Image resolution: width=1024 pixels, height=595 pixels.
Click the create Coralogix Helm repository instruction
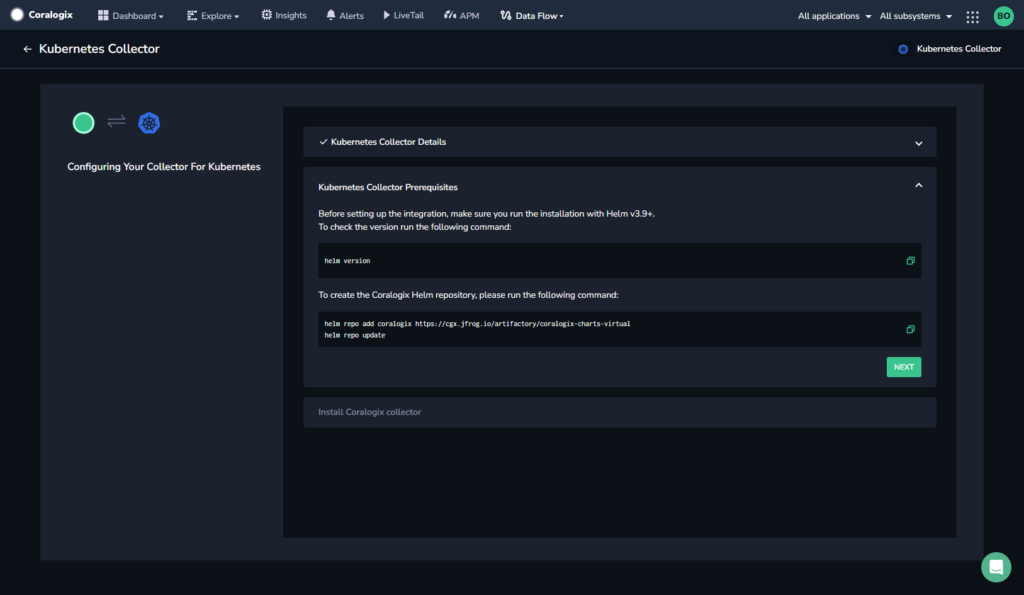pos(468,295)
